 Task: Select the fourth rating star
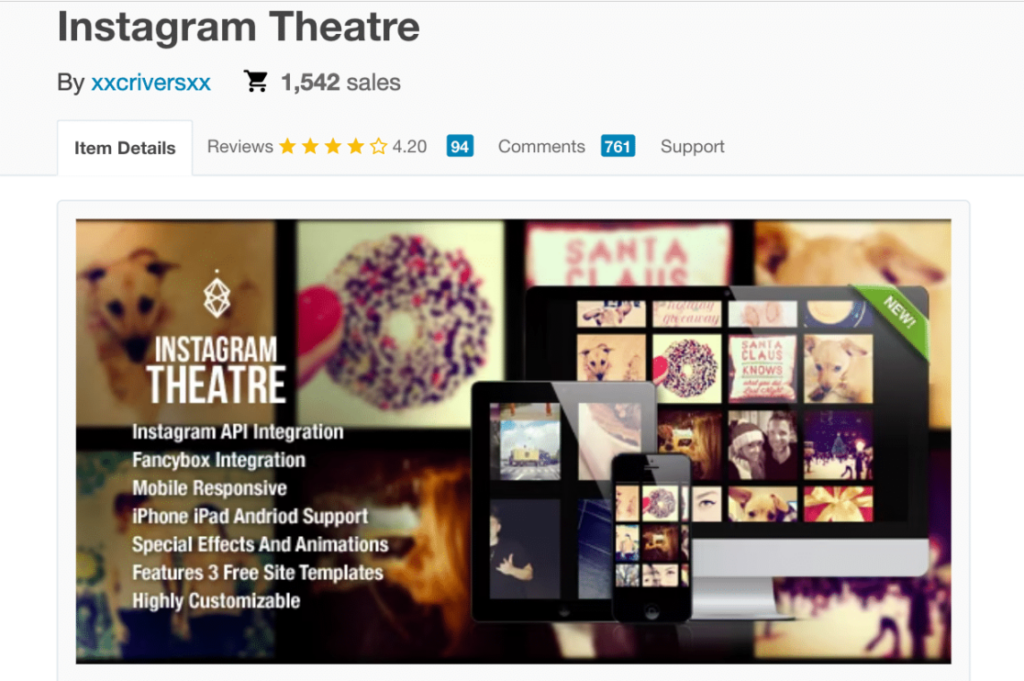(x=356, y=146)
